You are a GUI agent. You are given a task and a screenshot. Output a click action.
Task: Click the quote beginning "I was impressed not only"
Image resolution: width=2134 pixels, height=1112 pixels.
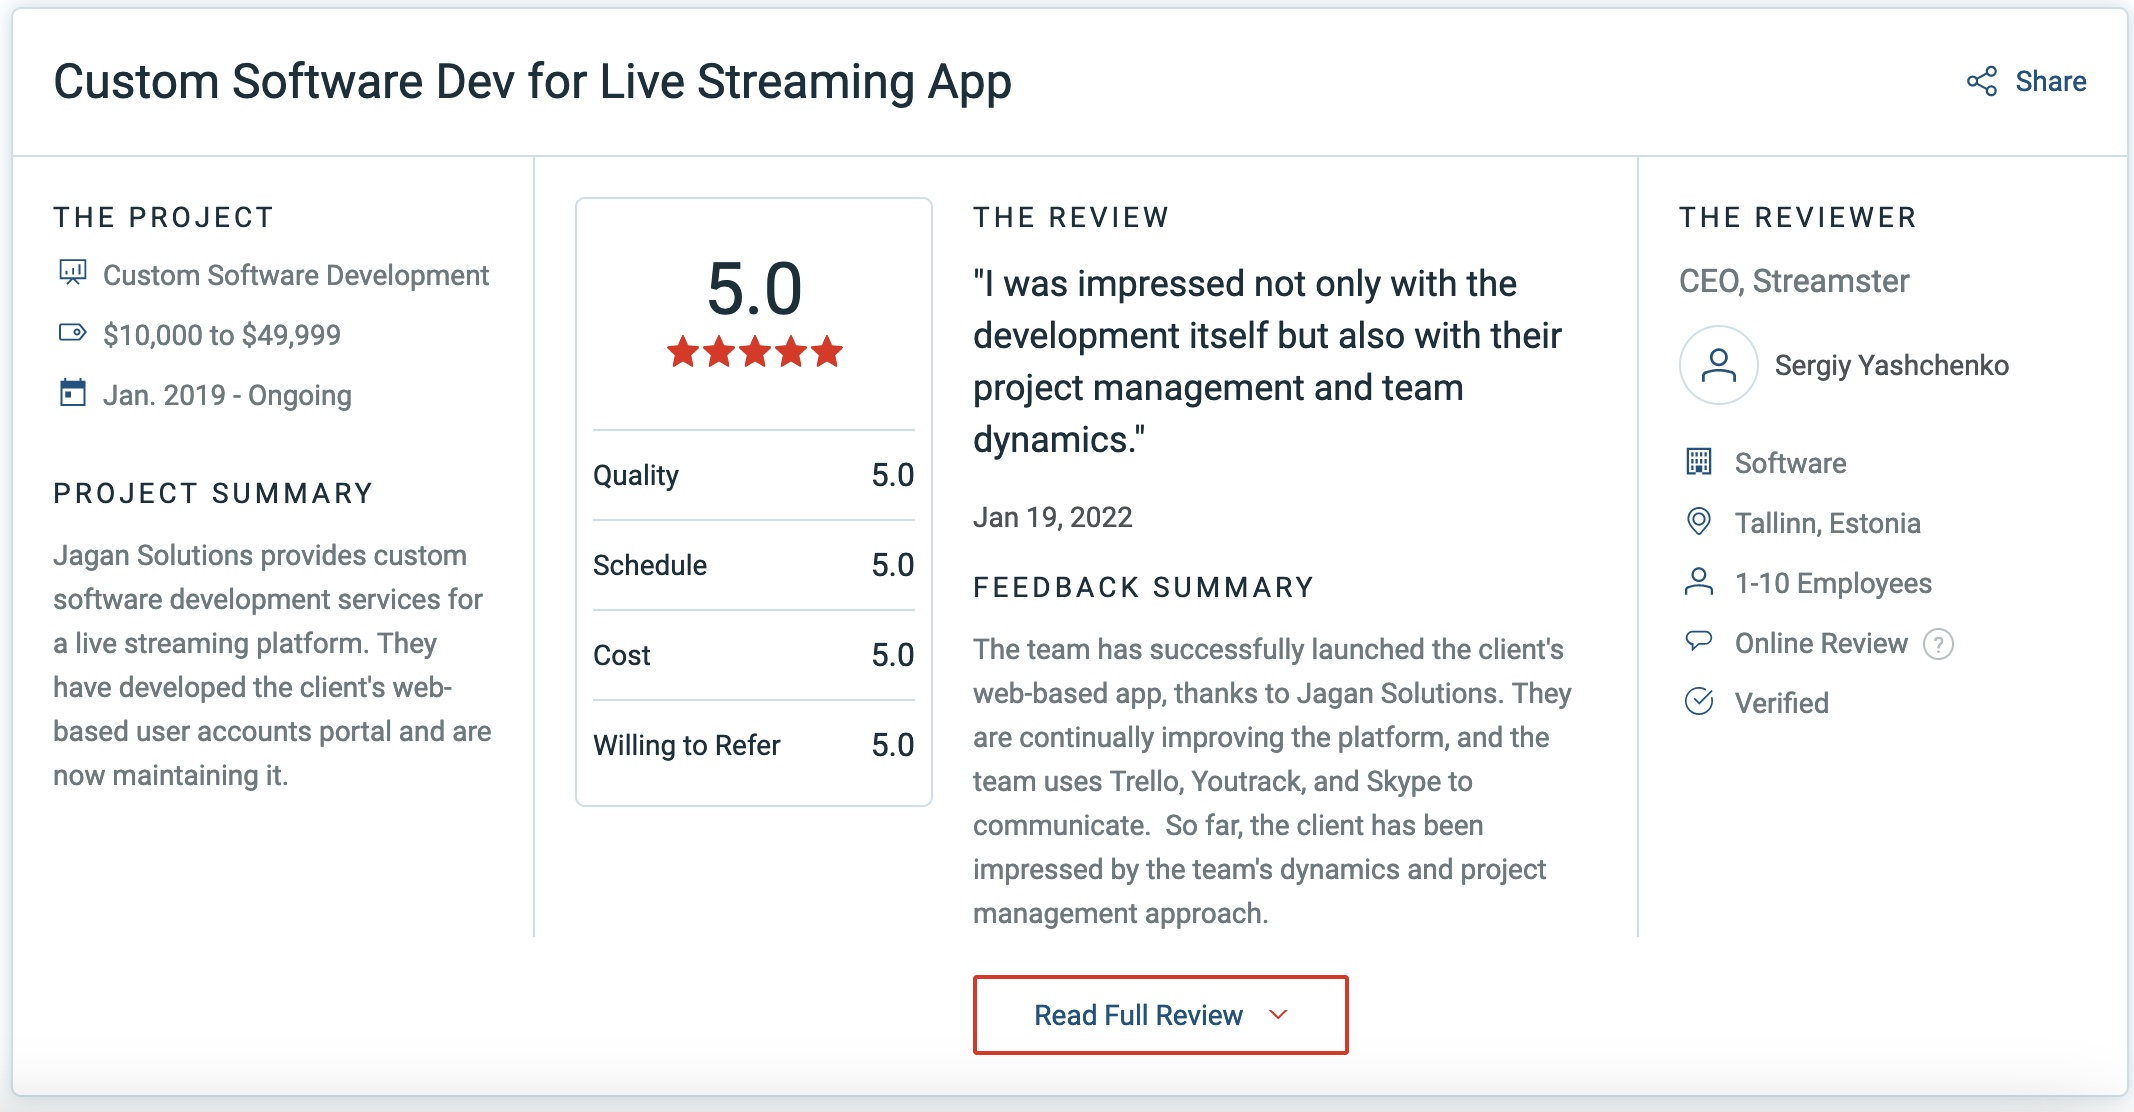point(1267,361)
